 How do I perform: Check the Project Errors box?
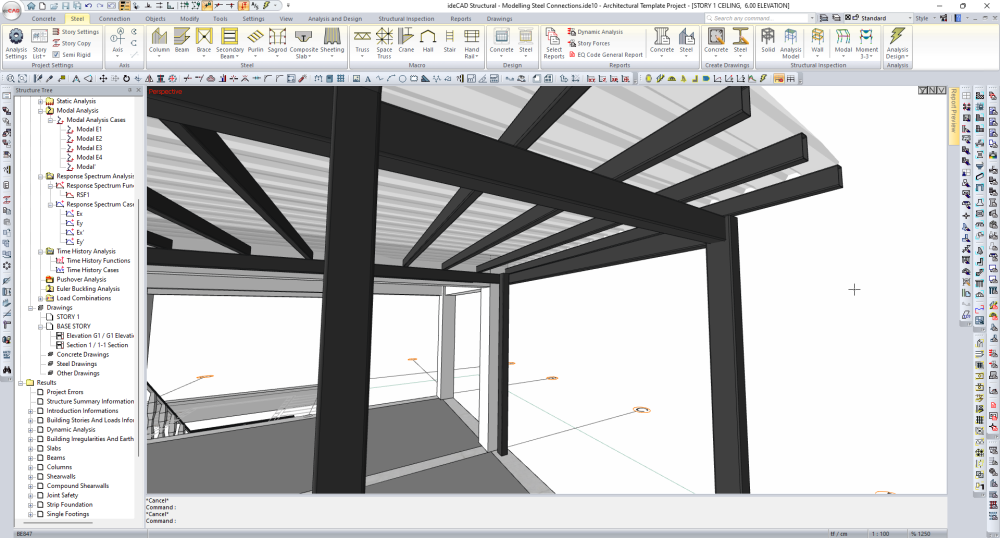point(41,392)
